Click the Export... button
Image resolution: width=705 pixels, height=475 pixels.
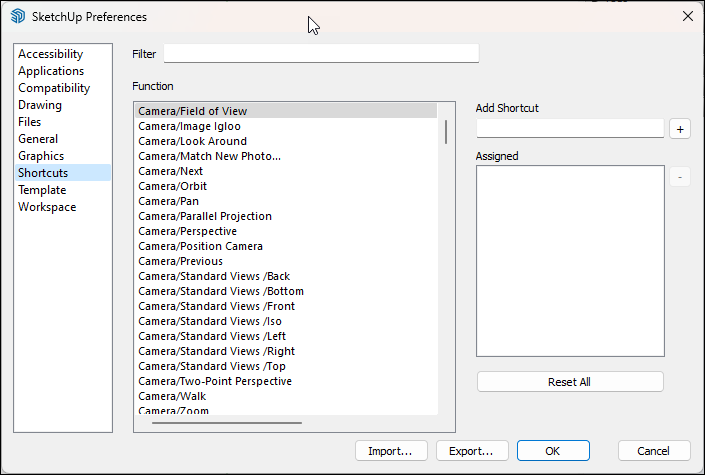click(x=472, y=451)
